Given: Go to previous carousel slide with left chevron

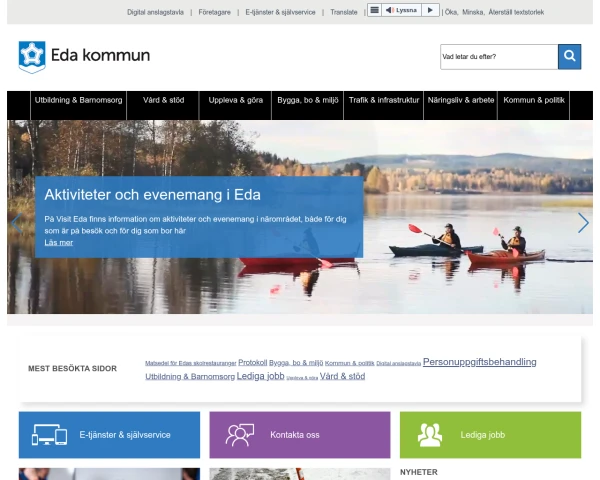Looking at the screenshot, I should [x=16, y=223].
